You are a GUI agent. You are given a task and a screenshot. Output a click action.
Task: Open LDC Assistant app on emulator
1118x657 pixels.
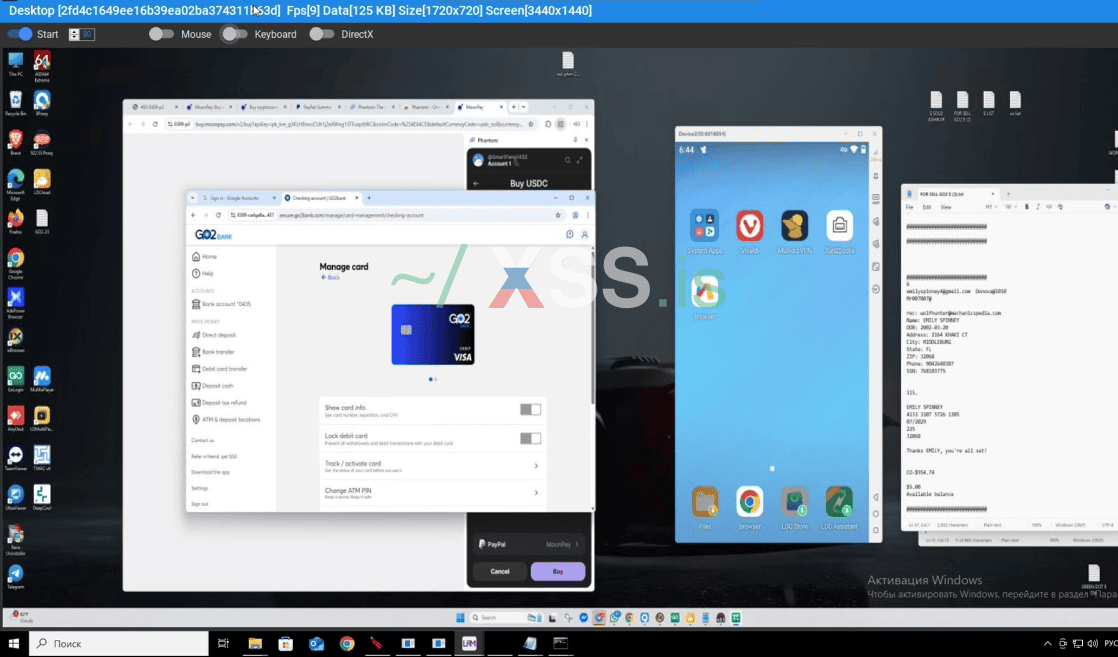click(x=839, y=502)
